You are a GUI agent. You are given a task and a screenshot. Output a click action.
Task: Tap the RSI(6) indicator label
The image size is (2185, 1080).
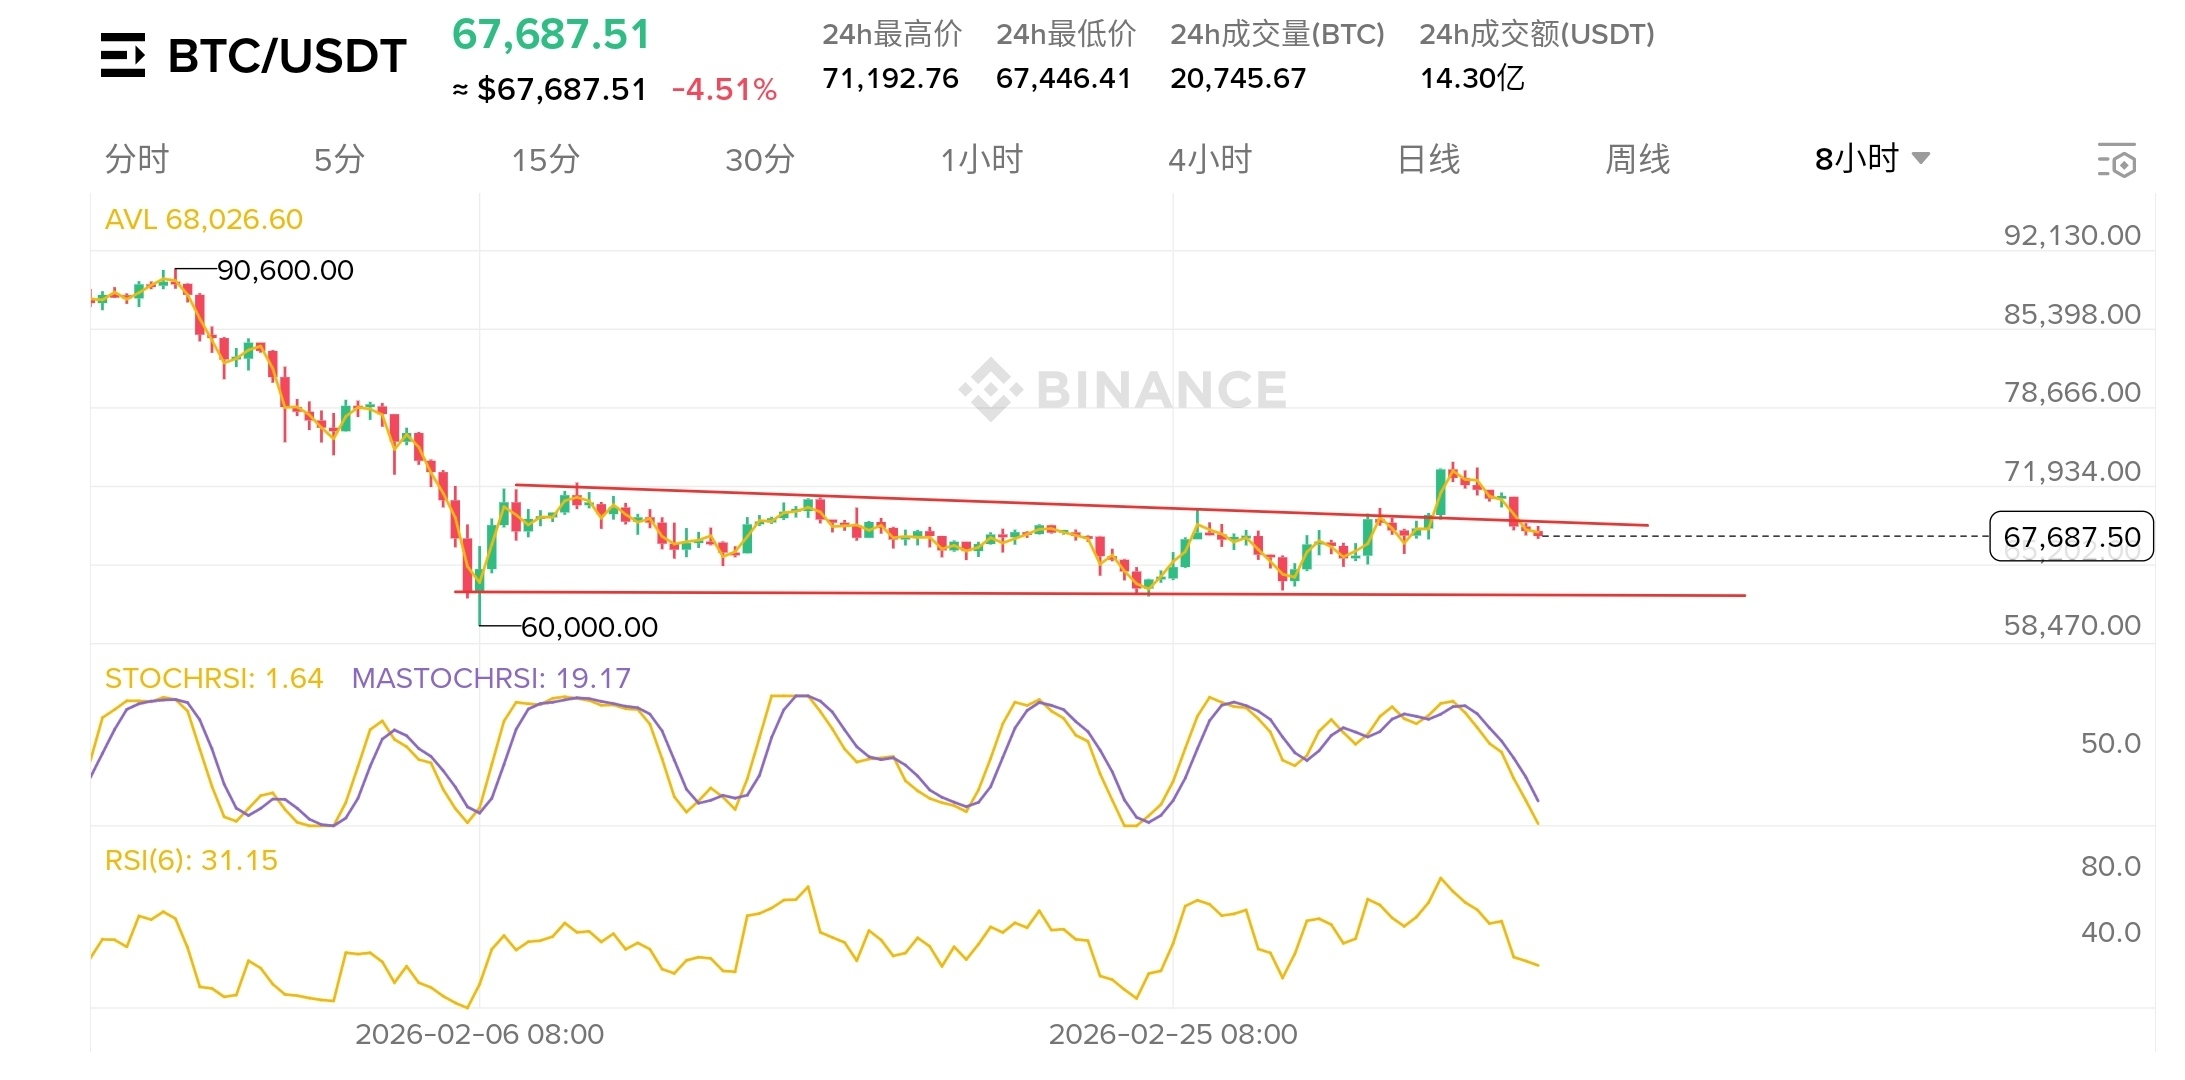191,861
